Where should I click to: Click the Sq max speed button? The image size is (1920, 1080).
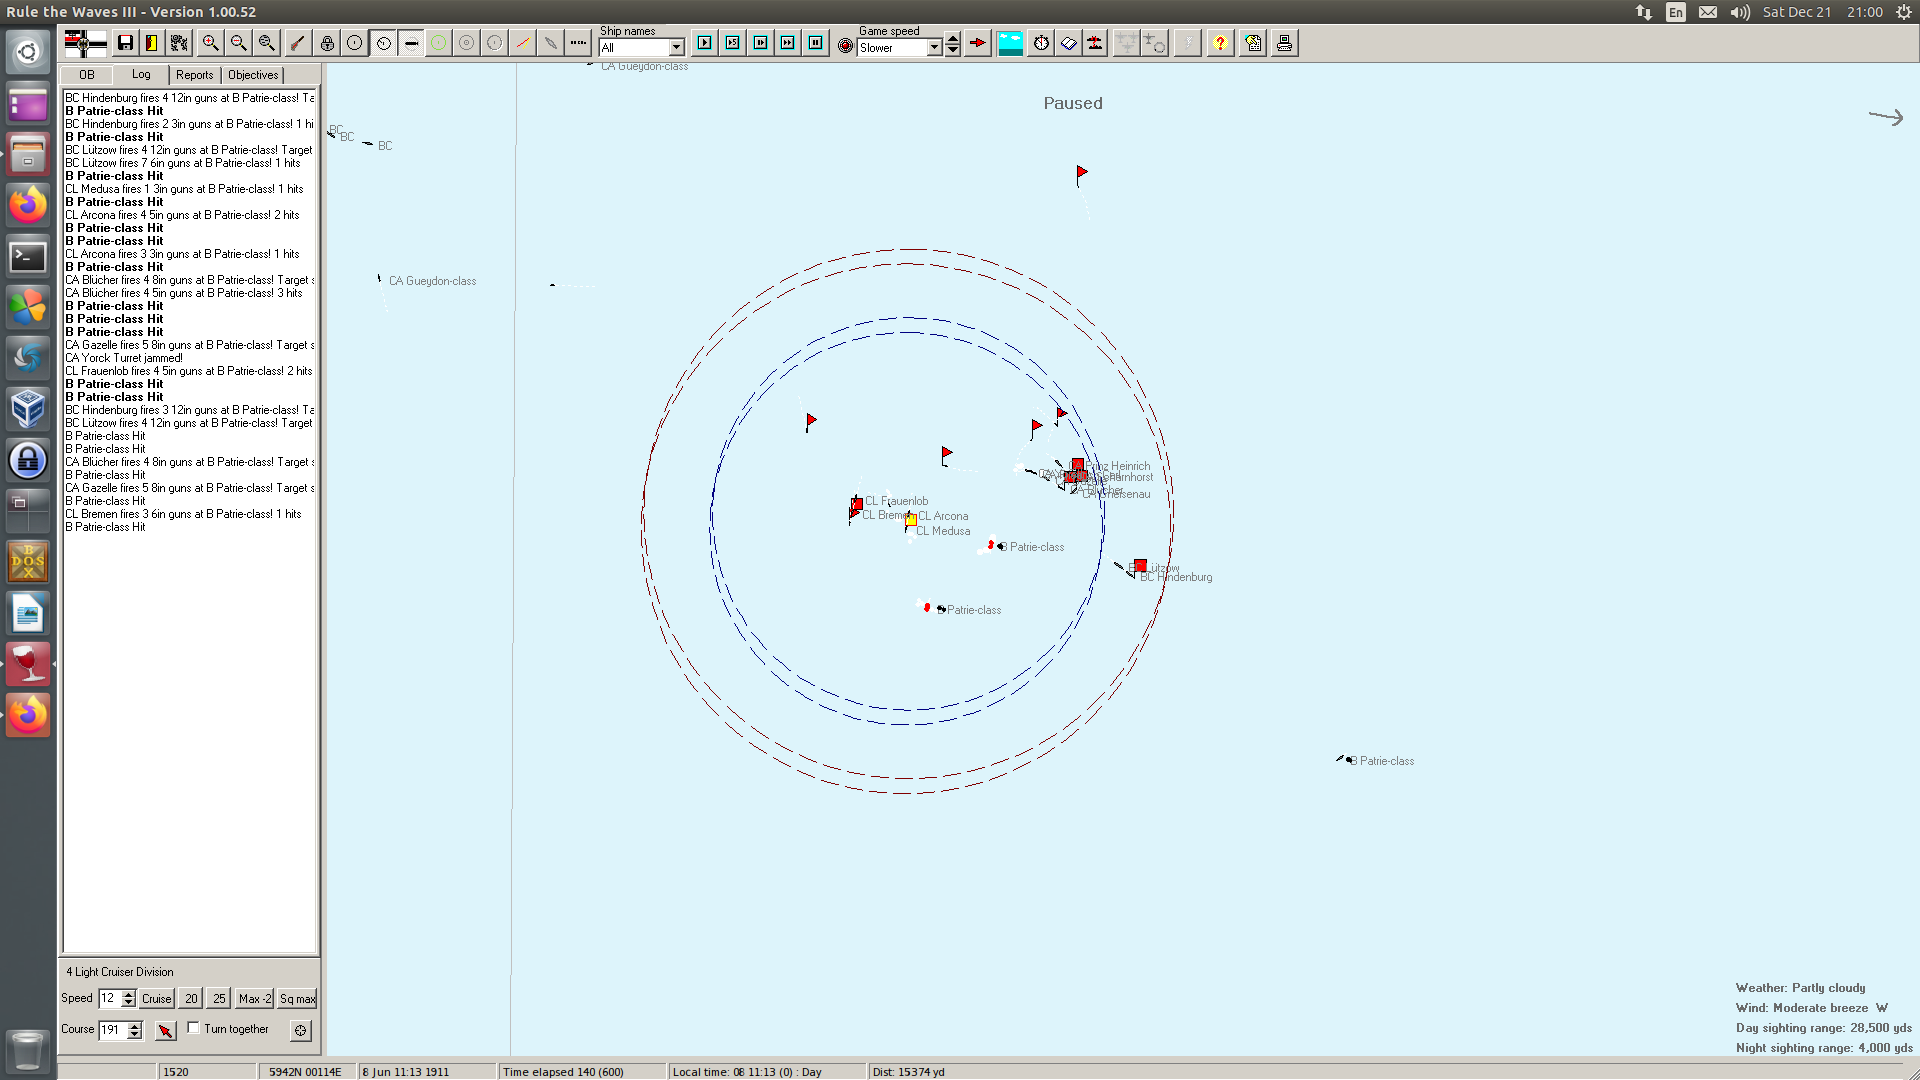click(x=297, y=998)
